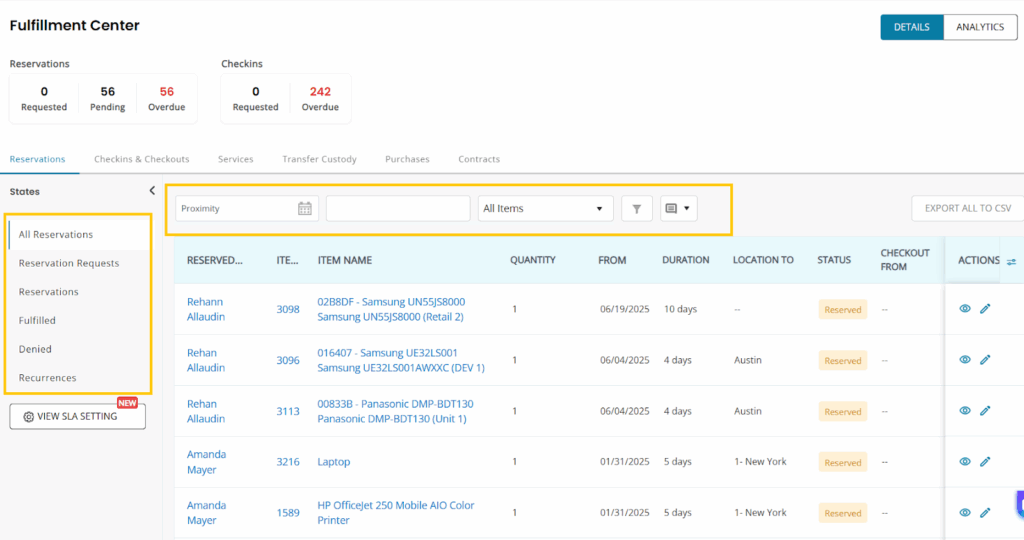View the HP OfficeJet reservation via eye icon
The width and height of the screenshot is (1024, 540).
(x=965, y=513)
